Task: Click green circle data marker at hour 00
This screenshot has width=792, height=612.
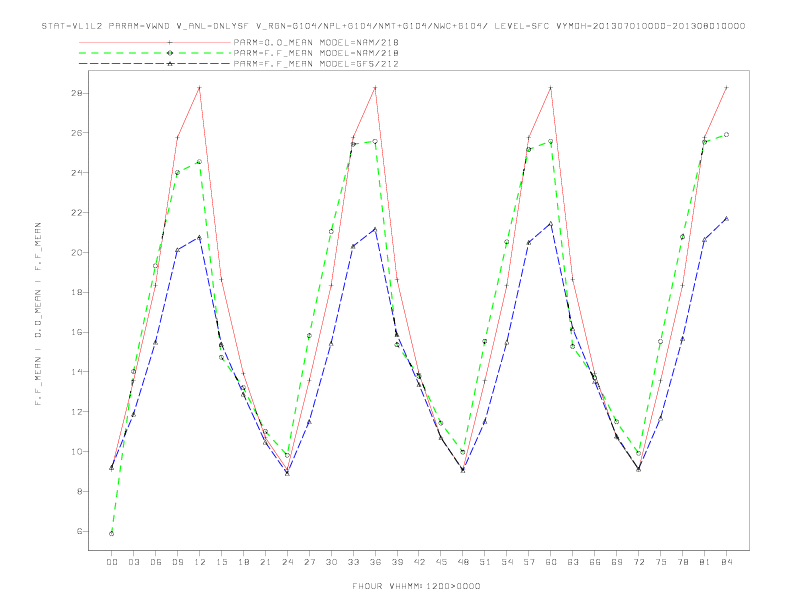Action: coord(112,534)
